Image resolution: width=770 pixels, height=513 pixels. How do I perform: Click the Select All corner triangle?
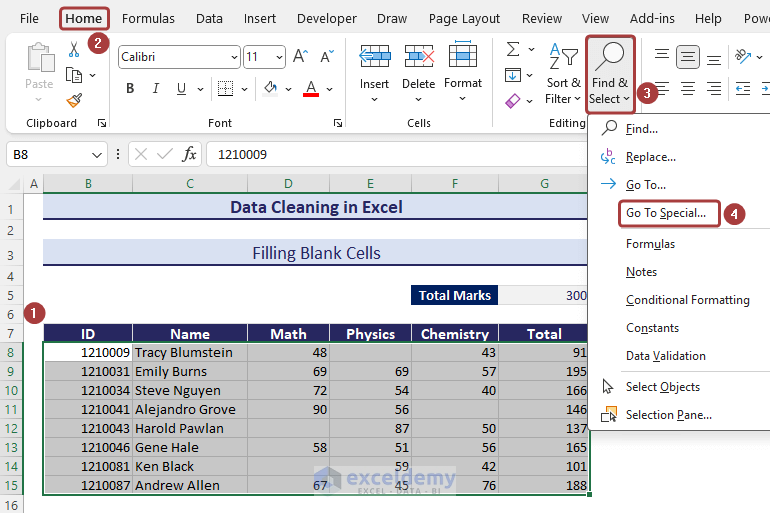[x=15, y=184]
